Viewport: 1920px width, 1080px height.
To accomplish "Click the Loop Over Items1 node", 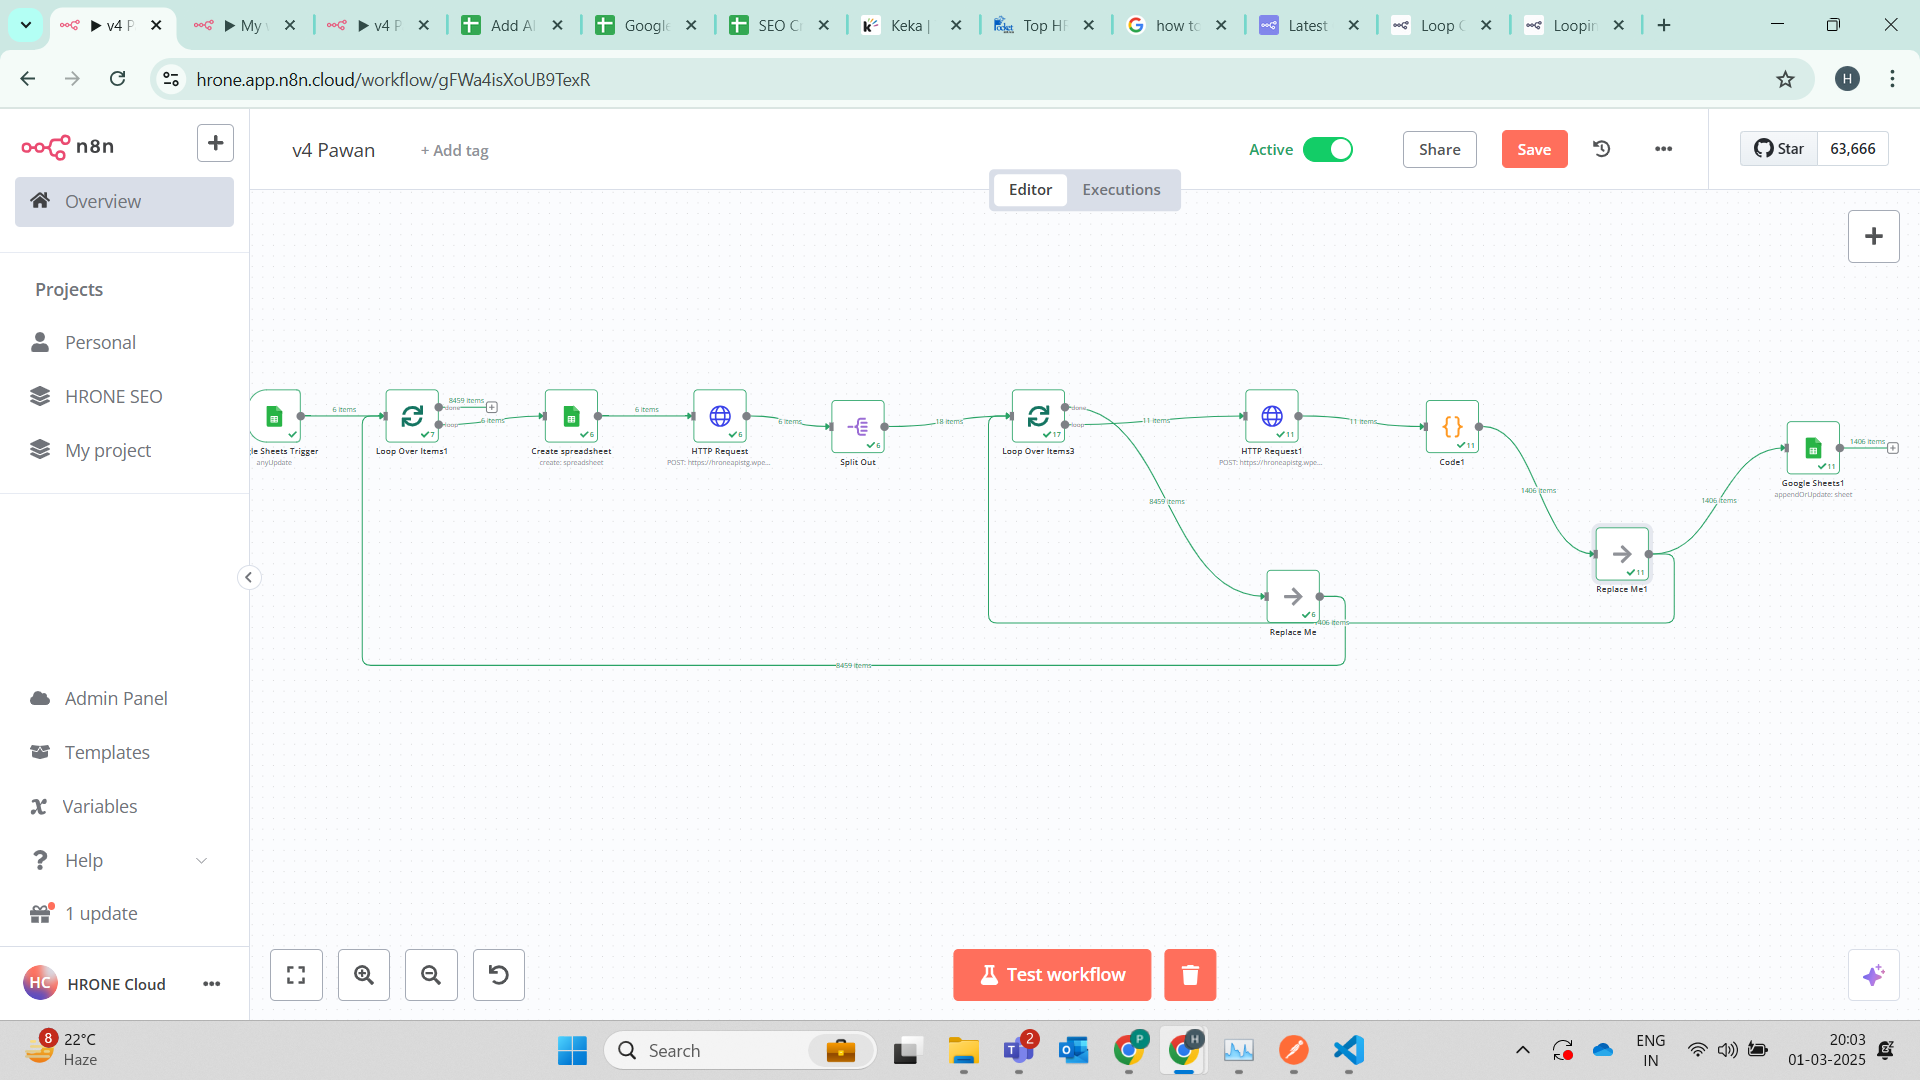I will coord(412,416).
